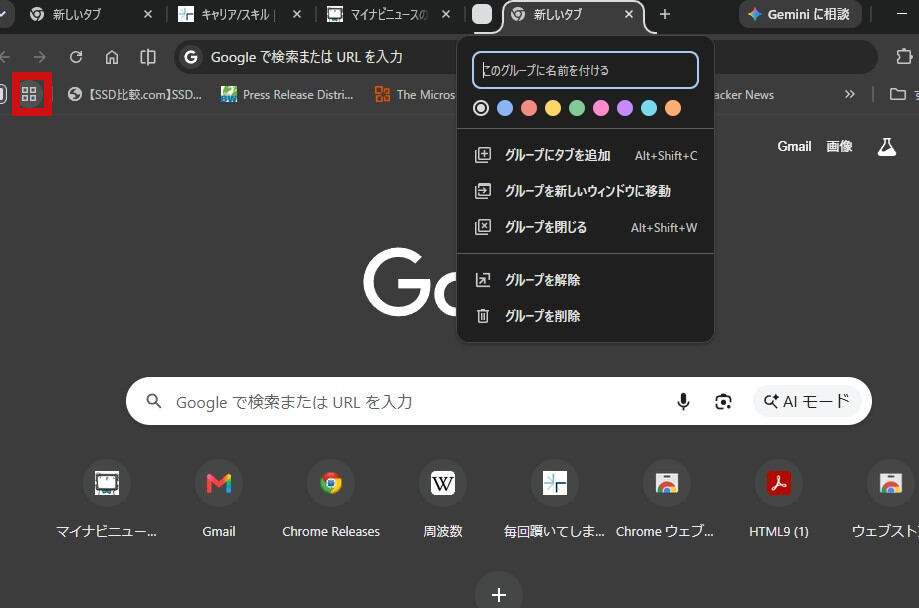Viewport: 919px width, 608px height.
Task: Open the 毎回躓いてしま... shortcut tile
Action: (x=554, y=498)
